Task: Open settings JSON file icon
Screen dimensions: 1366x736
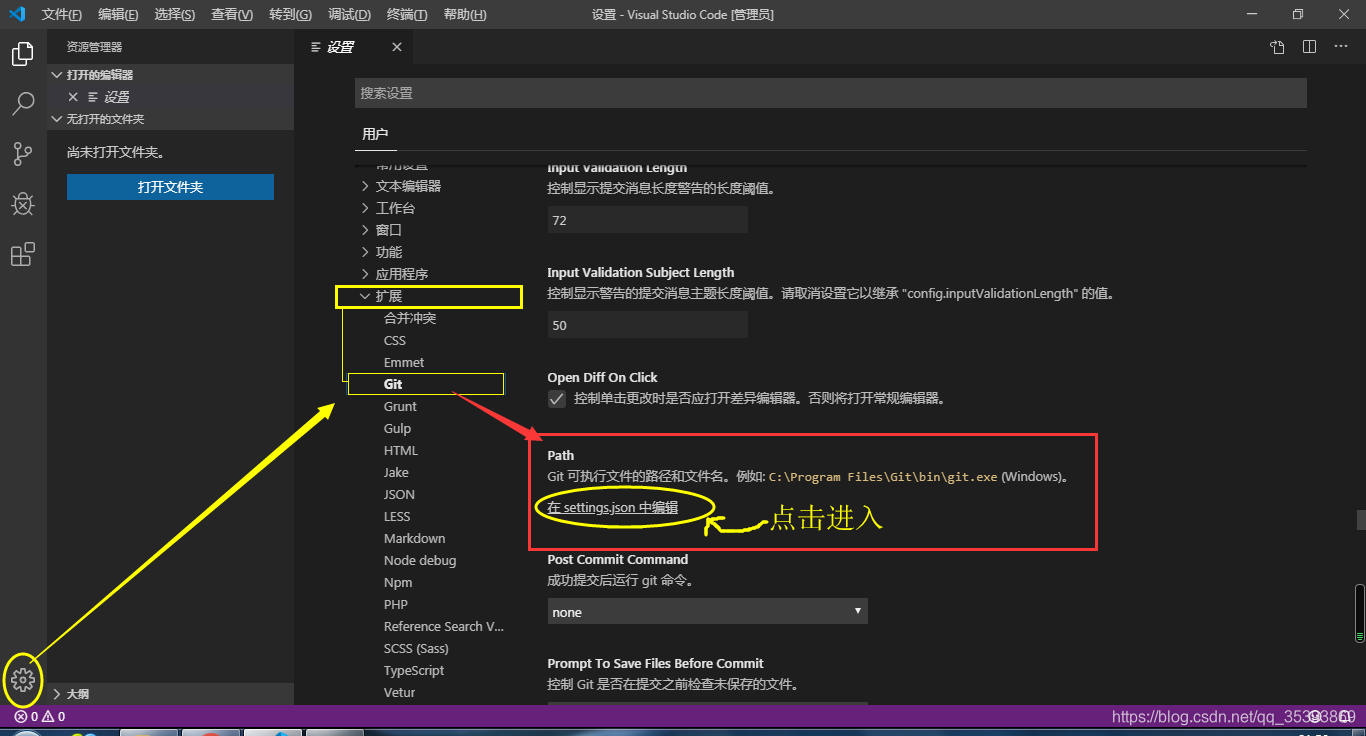Action: pyautogui.click(x=1278, y=47)
